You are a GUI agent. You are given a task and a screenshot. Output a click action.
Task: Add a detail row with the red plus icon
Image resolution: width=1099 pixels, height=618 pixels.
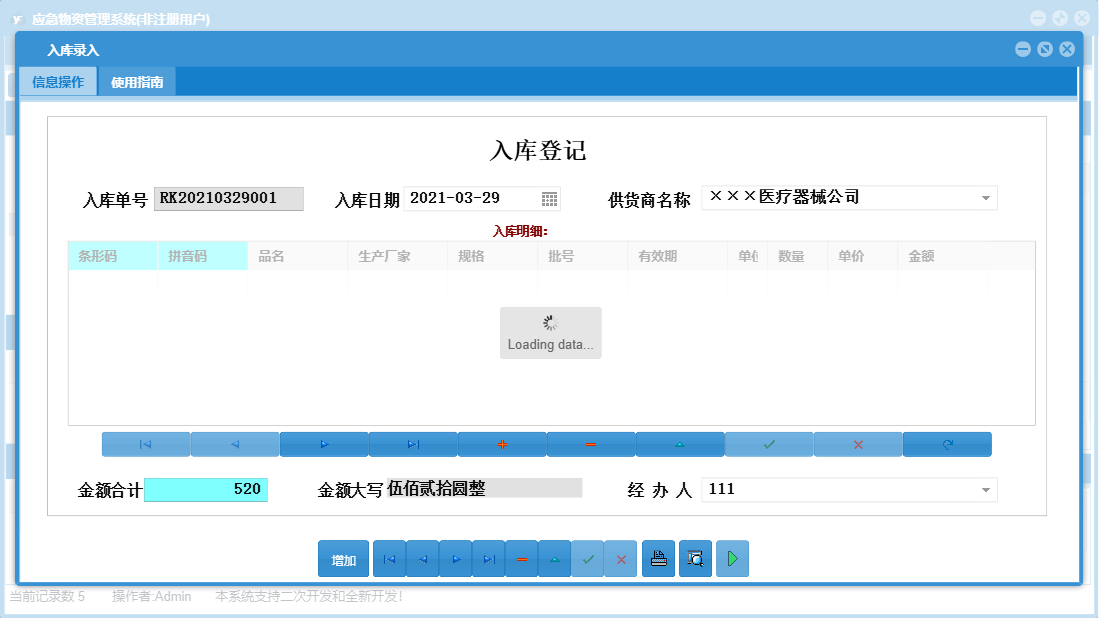tap(501, 443)
